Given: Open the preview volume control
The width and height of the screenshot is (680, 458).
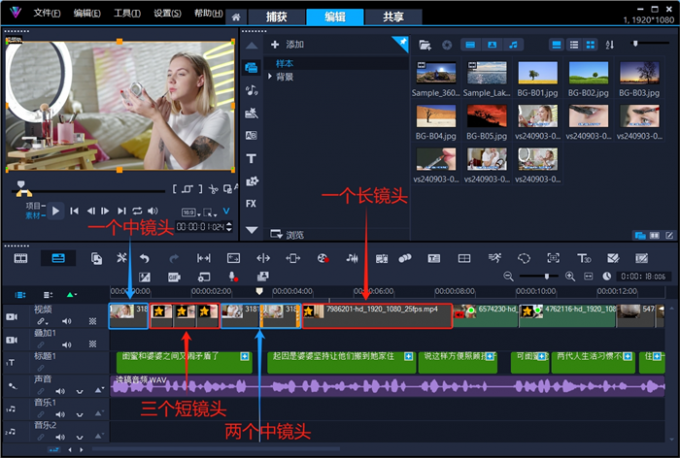Looking at the screenshot, I should (153, 211).
